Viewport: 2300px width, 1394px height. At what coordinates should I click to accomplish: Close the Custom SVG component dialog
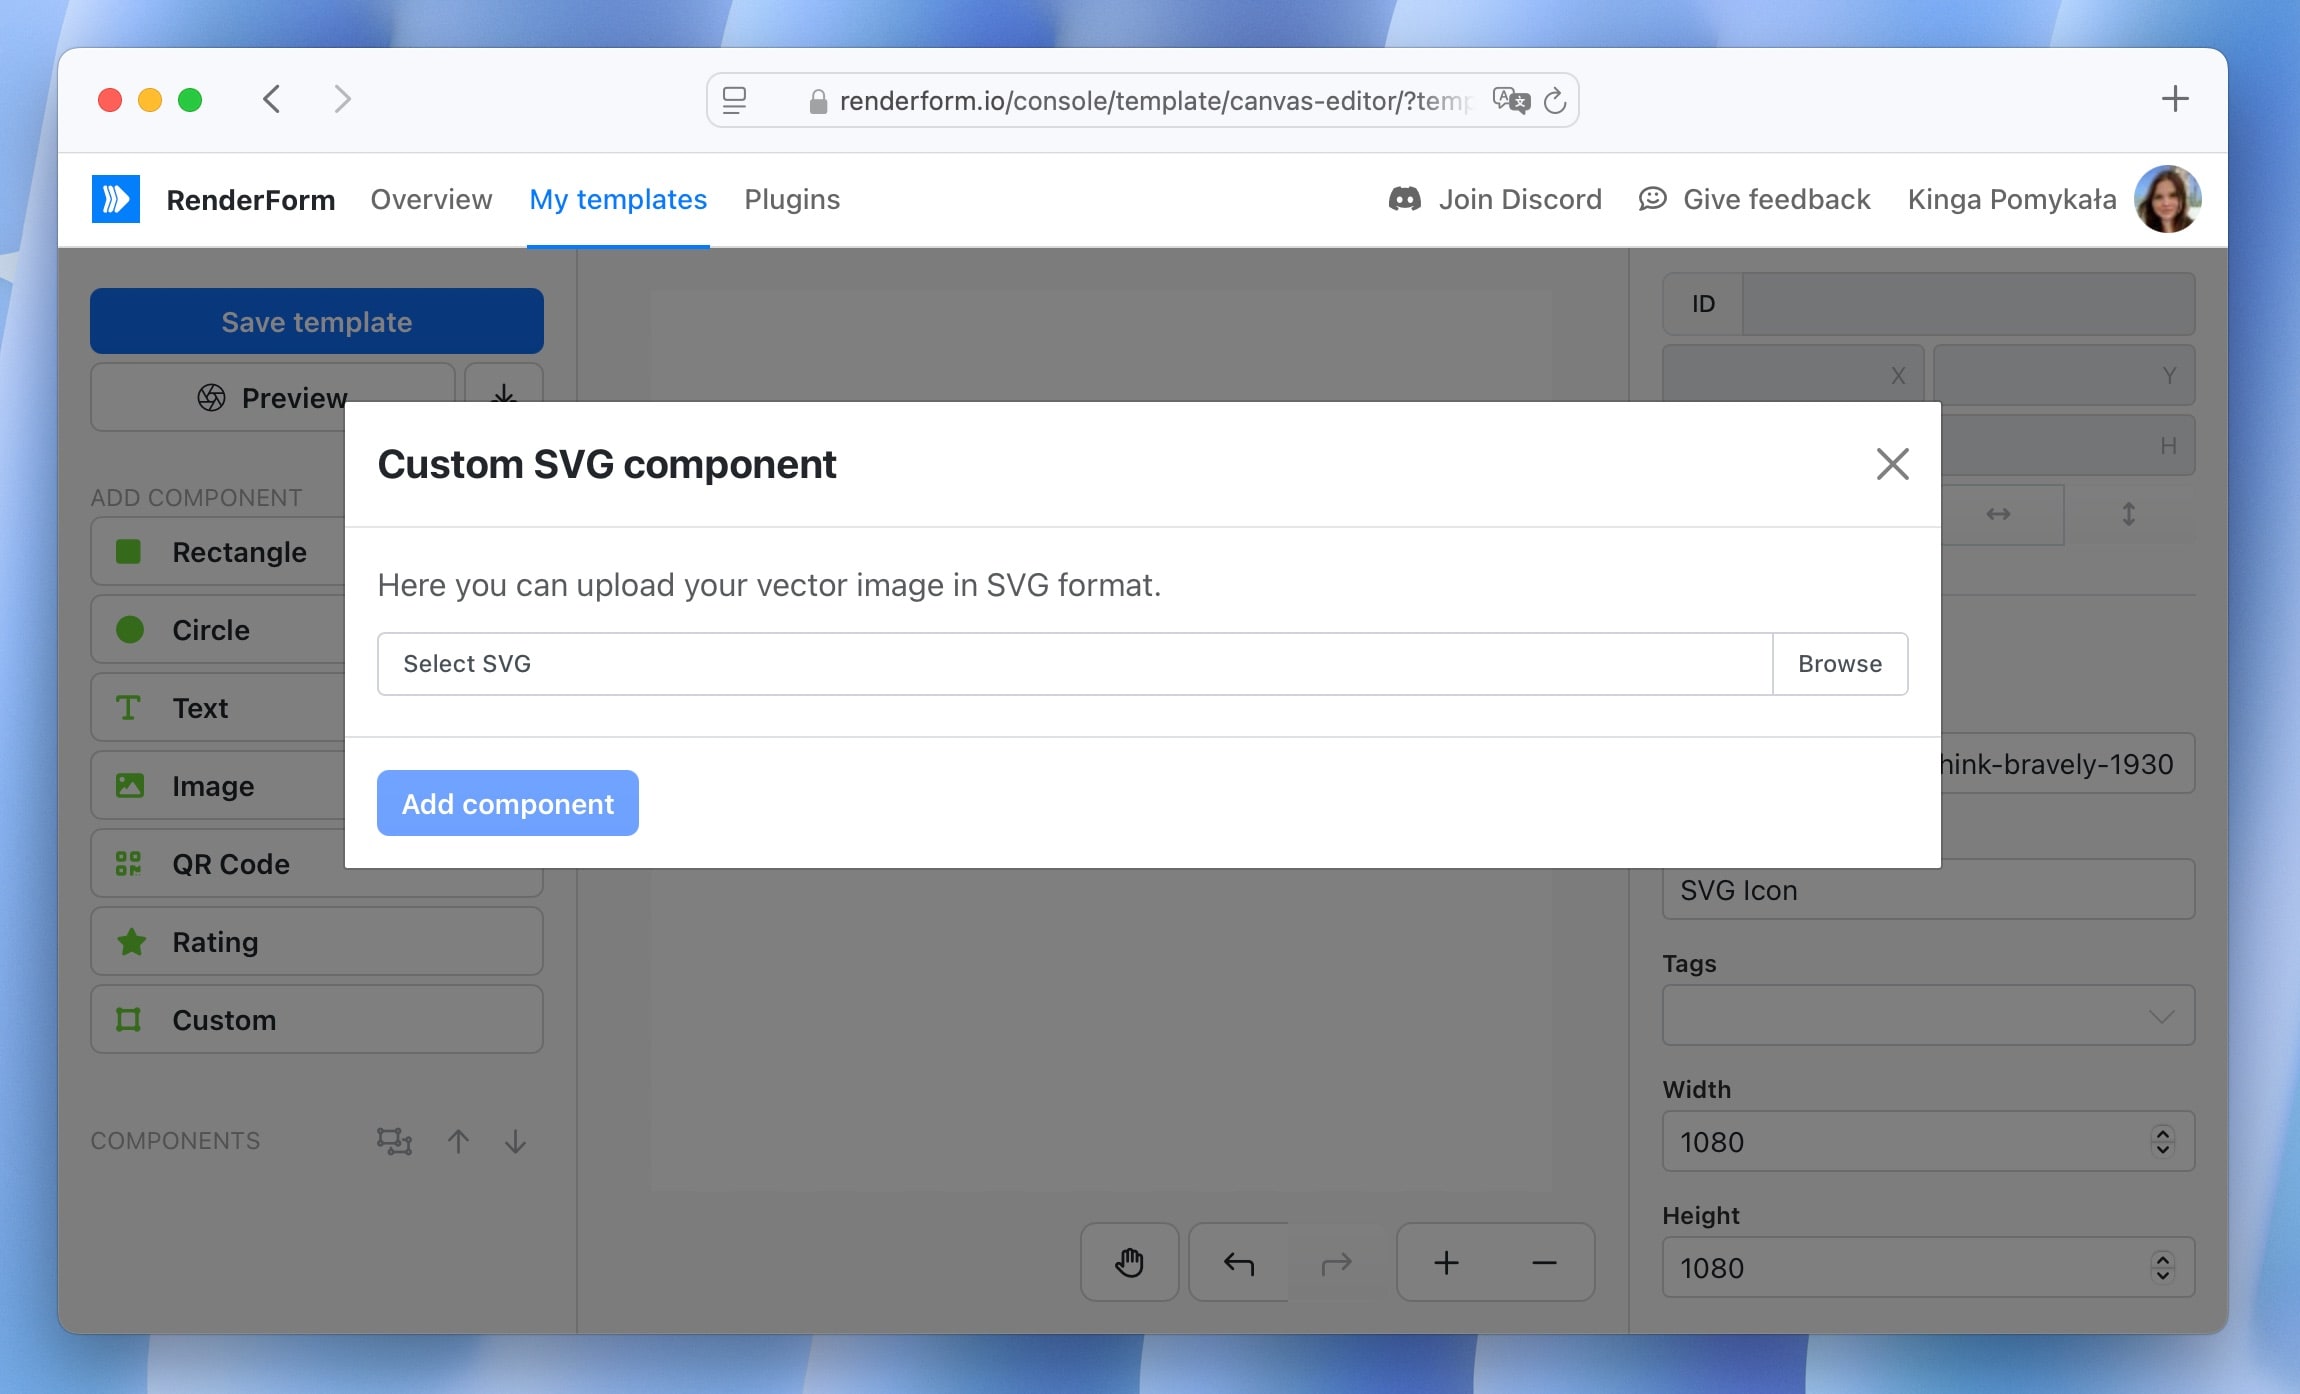(x=1892, y=464)
